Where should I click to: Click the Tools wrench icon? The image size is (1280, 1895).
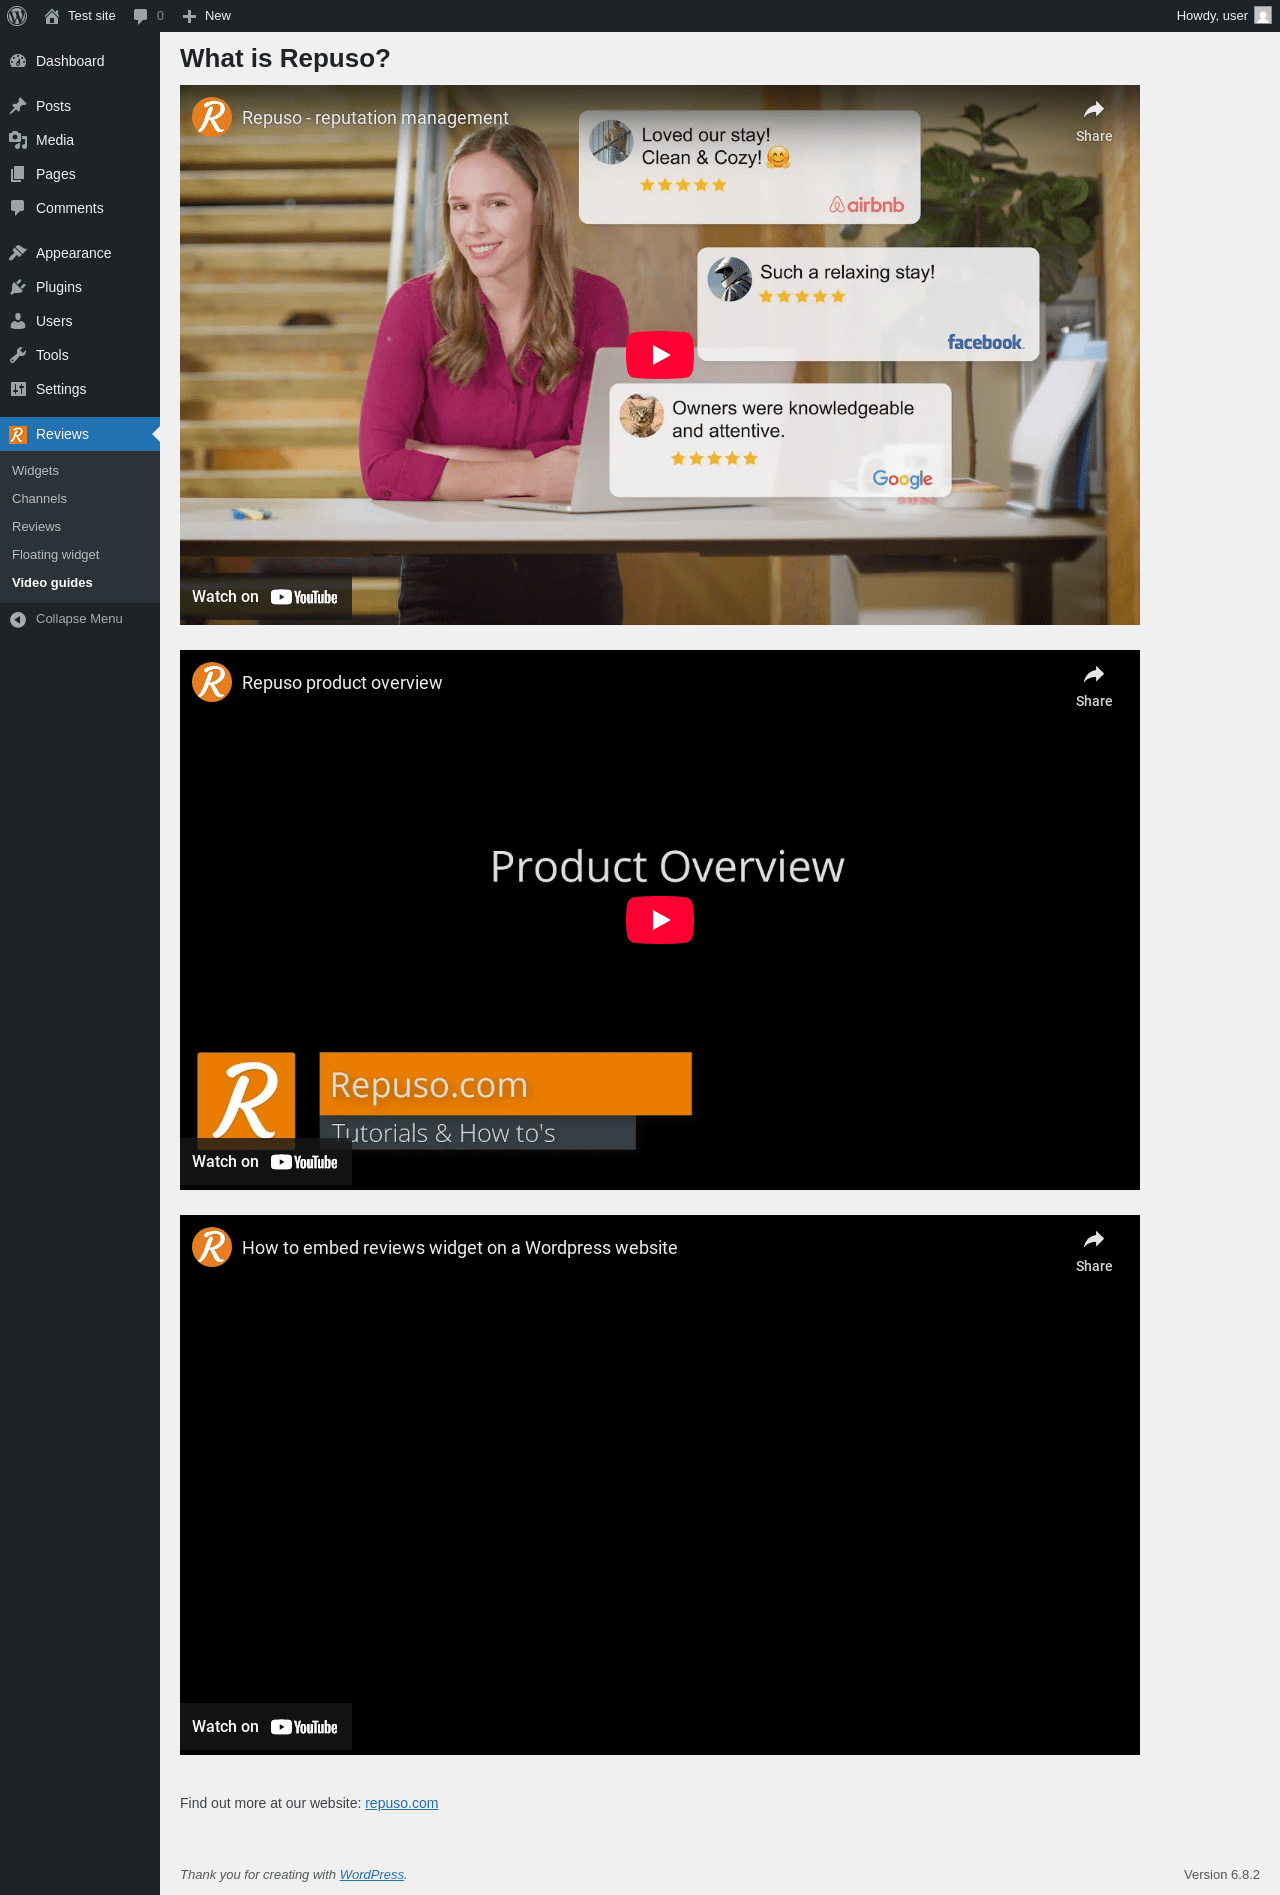pos(18,355)
